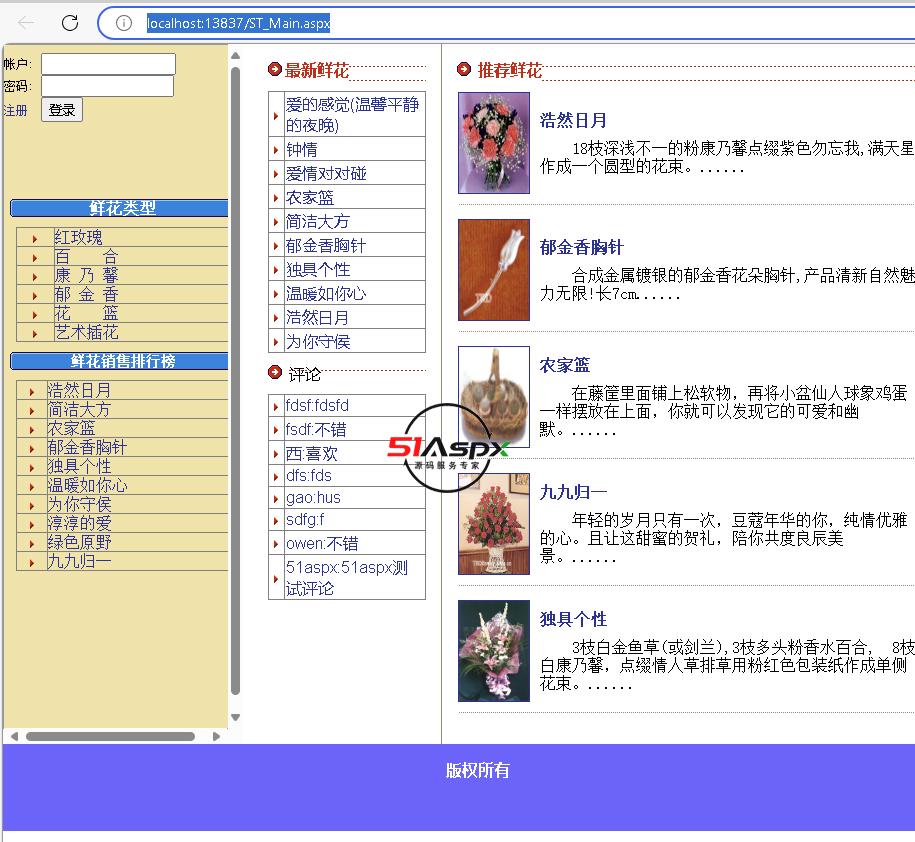915x842 pixels.
Task: Click the sidebar scroll up arrow
Action: 235,56
